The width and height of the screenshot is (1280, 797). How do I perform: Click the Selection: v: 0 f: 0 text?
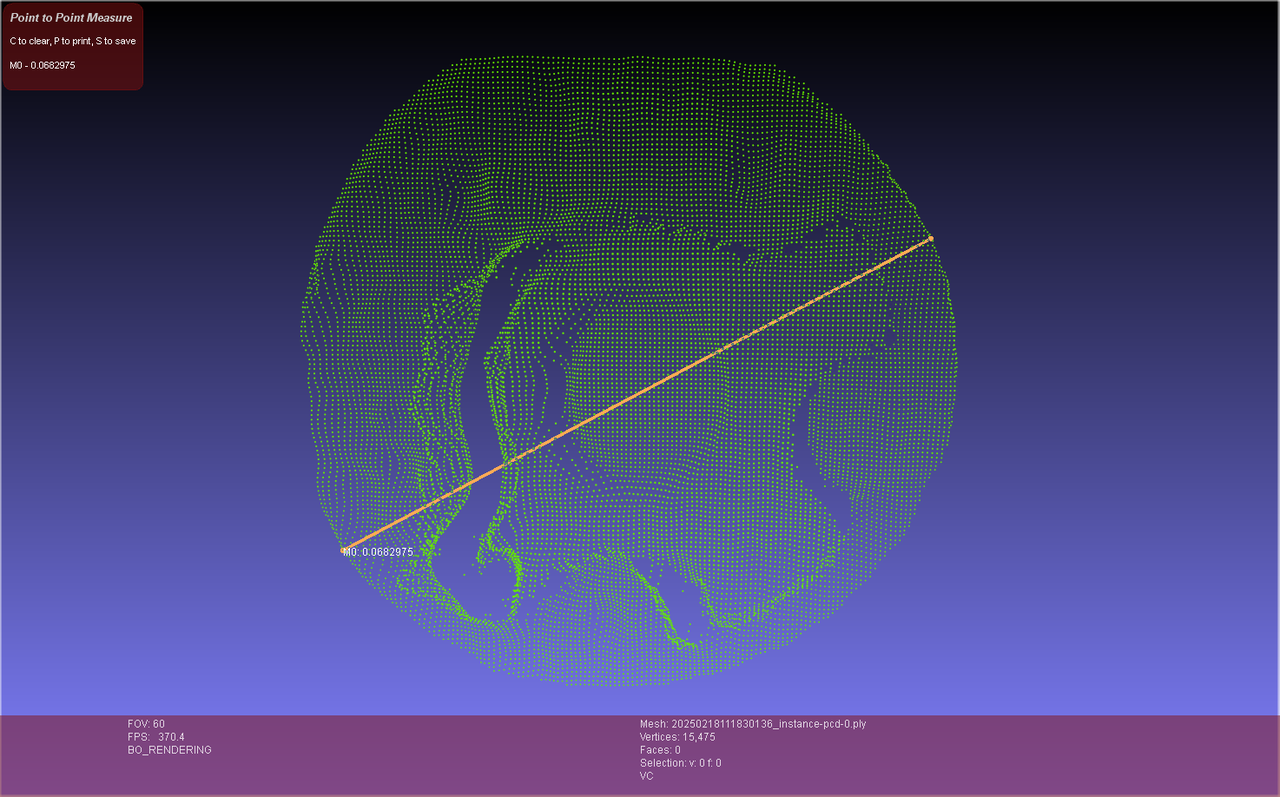[680, 763]
